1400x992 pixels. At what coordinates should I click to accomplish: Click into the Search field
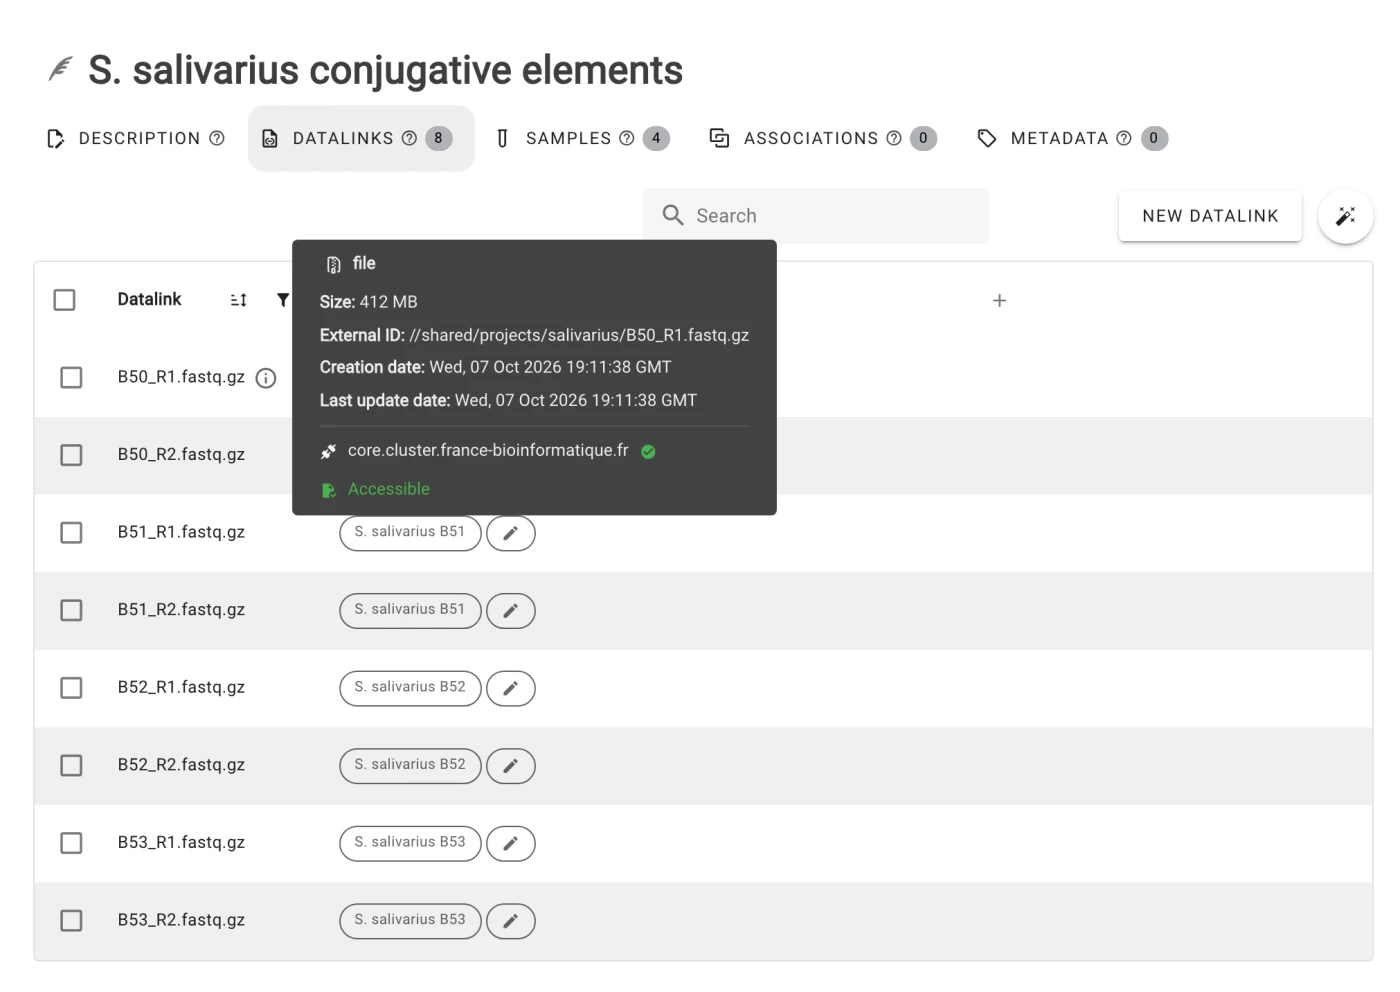point(815,216)
